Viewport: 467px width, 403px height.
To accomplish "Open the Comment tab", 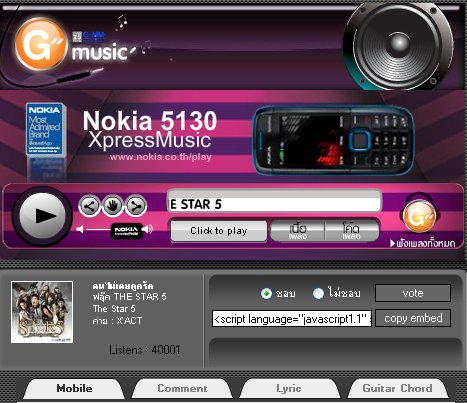I will (x=182, y=389).
